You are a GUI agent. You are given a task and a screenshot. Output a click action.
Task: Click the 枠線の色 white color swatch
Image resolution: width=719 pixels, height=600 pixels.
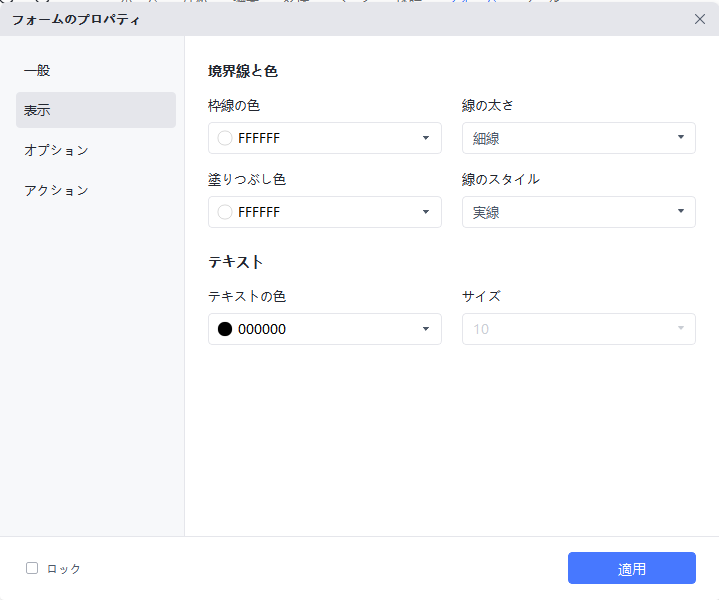[x=225, y=138]
